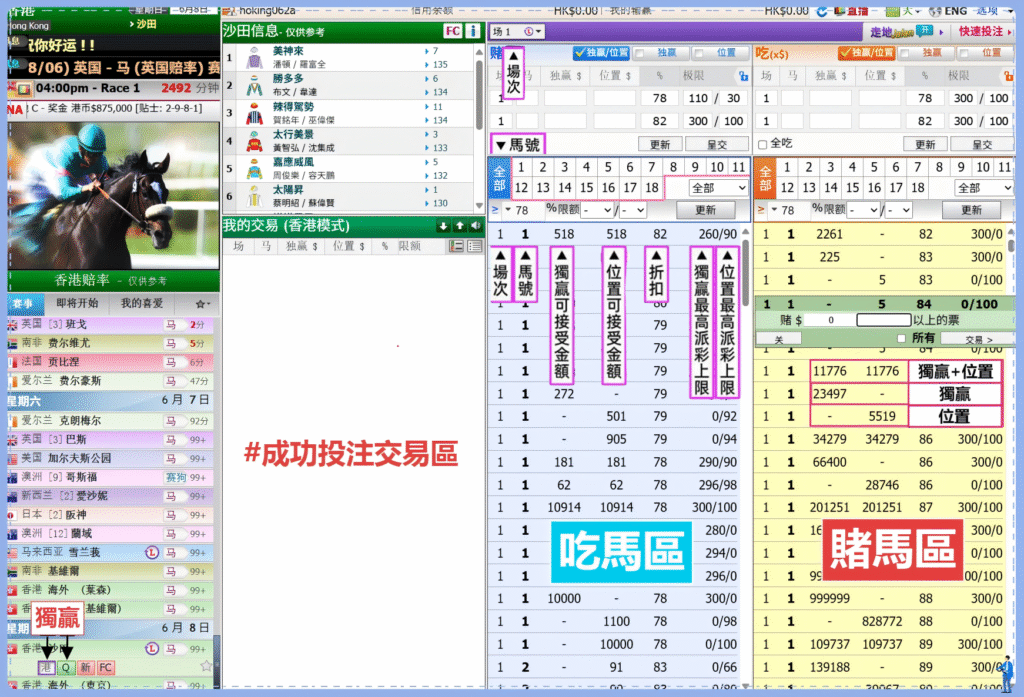
Task: Click the down-arrow icon in 我的交易 header
Action: [x=443, y=226]
